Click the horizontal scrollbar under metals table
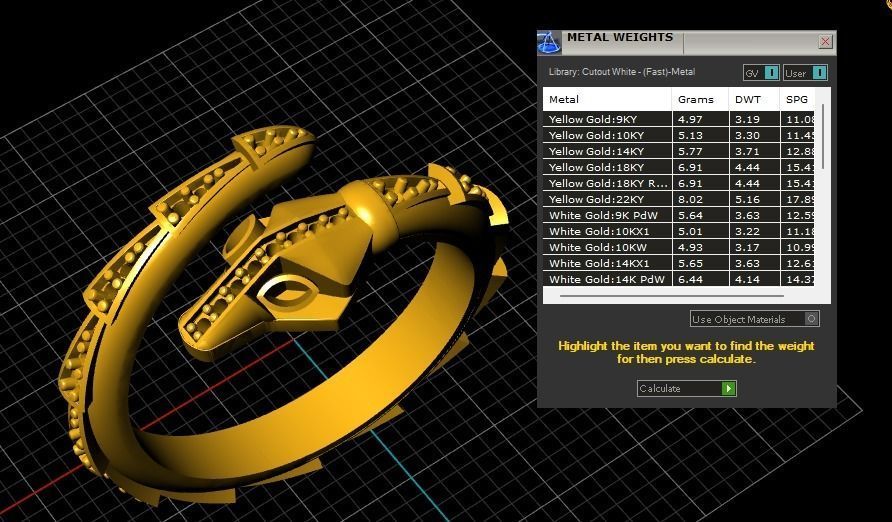892x522 pixels. pos(672,296)
